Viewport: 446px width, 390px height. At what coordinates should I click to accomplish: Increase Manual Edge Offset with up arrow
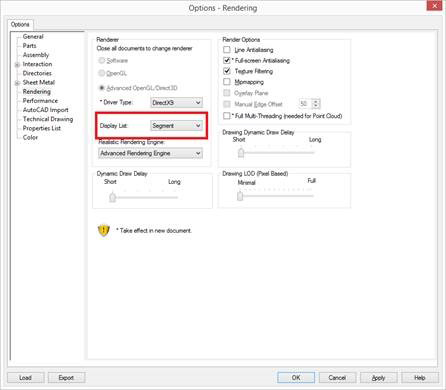coord(316,101)
